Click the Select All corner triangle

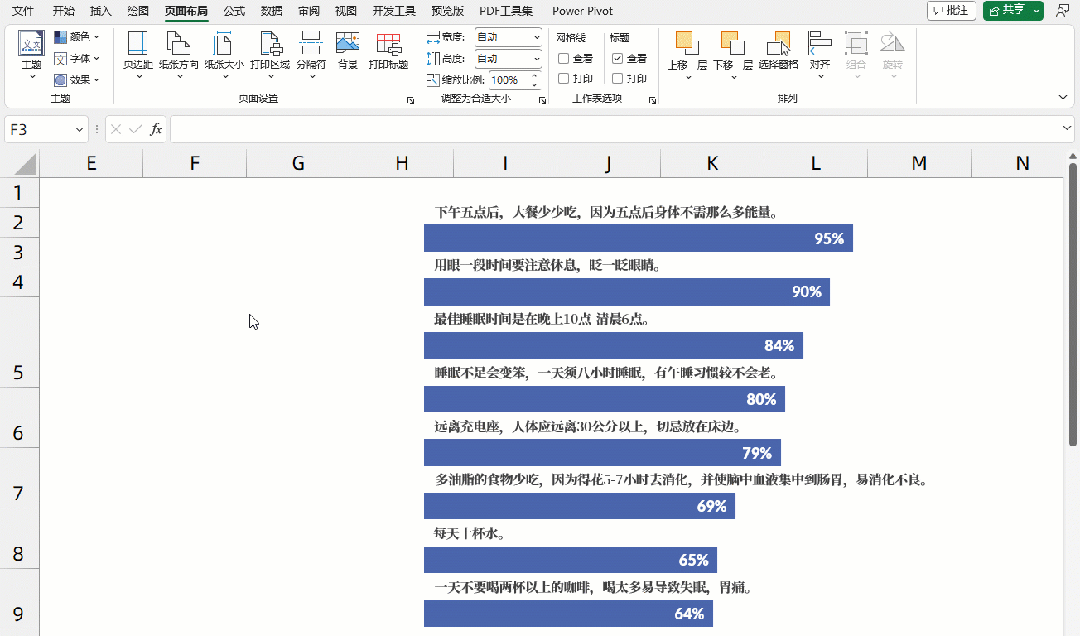click(x=25, y=164)
